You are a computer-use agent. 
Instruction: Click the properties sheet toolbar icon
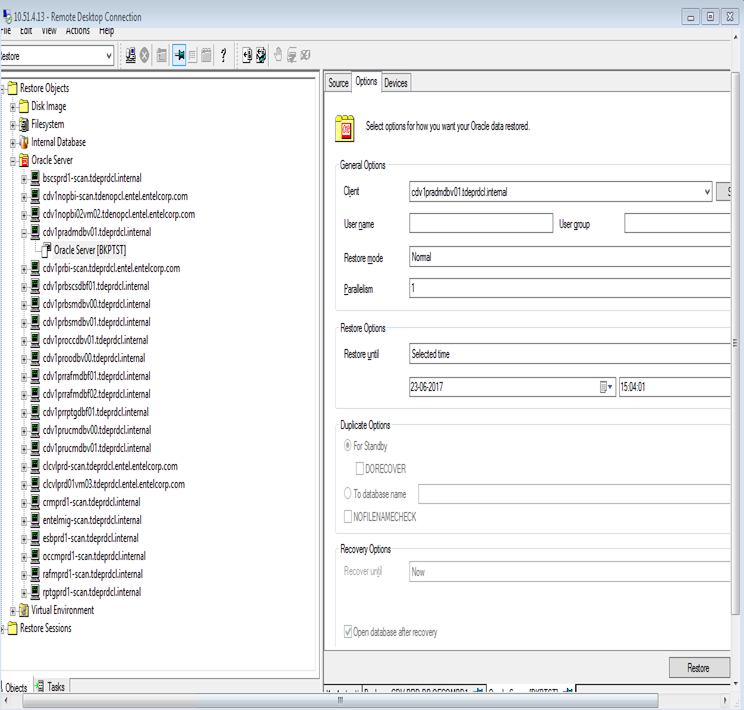[x=162, y=56]
